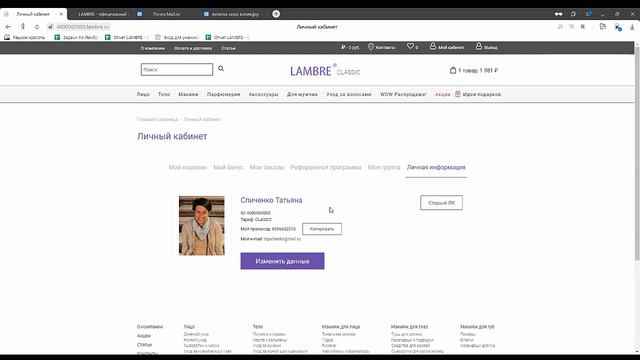Click the profile photo thumbnail
The image size is (640, 360).
[x=202, y=226]
